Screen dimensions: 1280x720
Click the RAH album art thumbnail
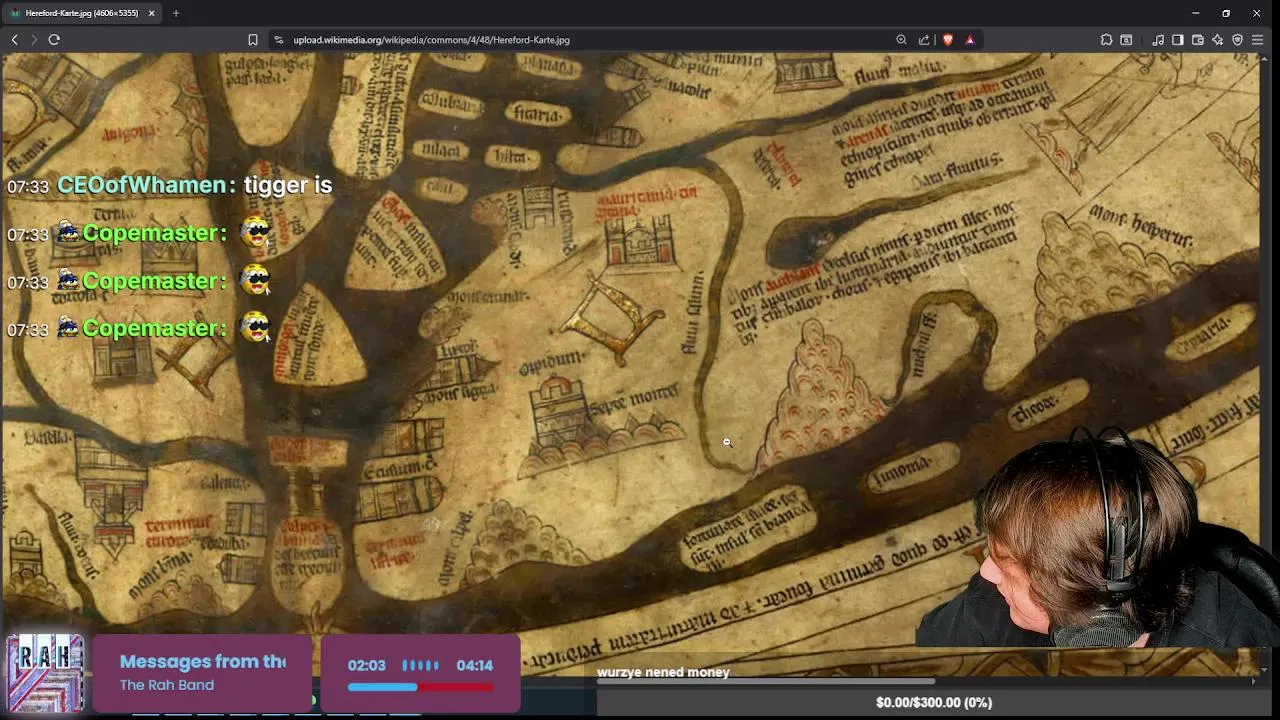point(46,674)
